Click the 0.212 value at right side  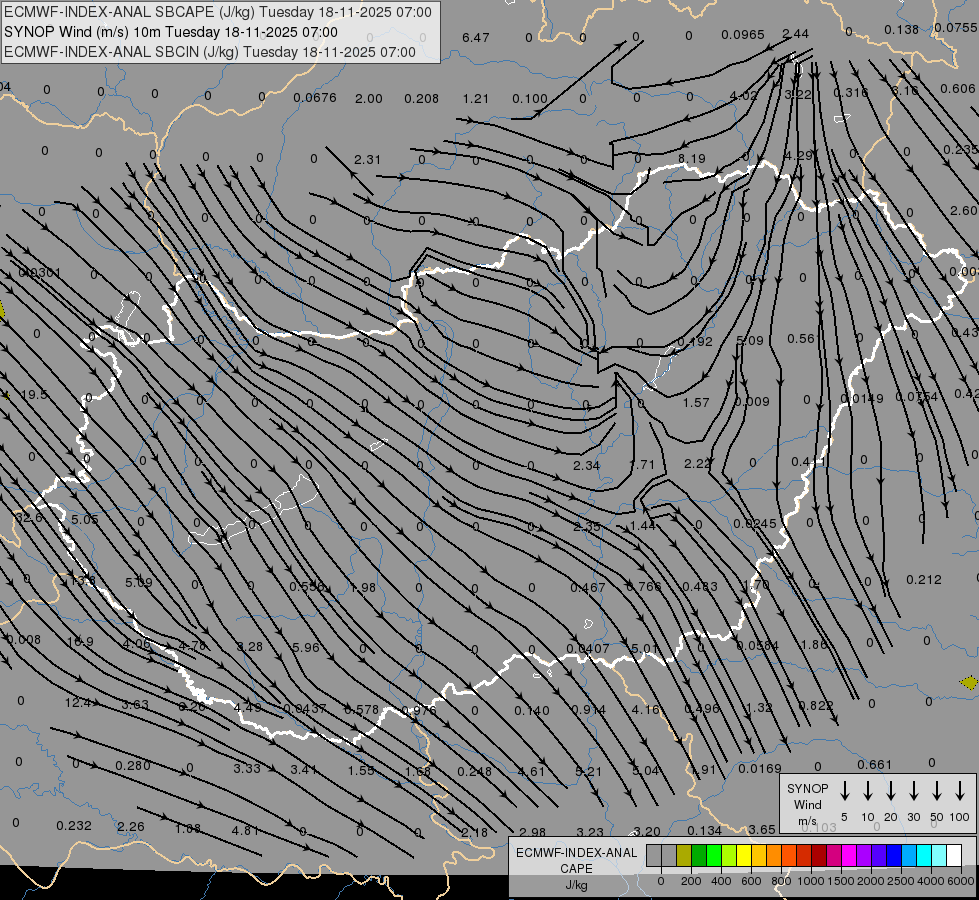pyautogui.click(x=924, y=580)
